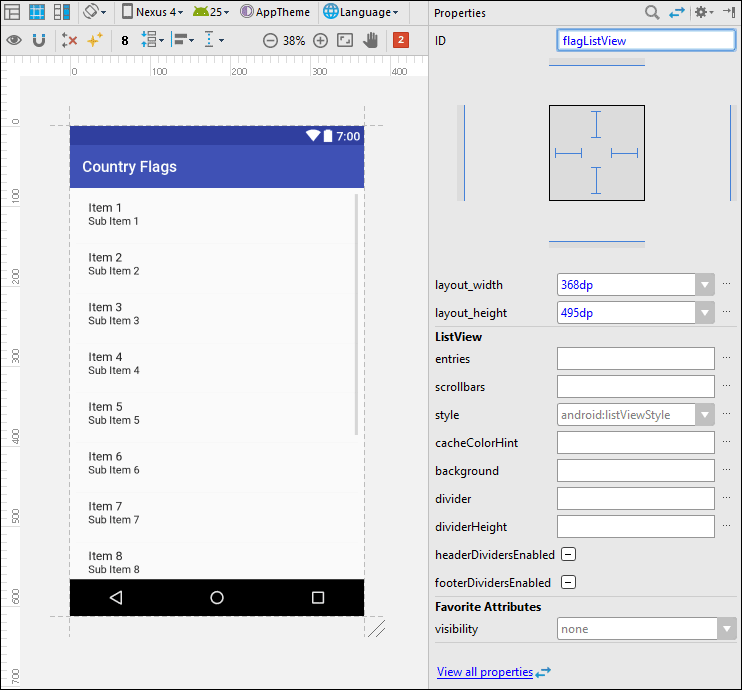
Task: Open the Pack widgets dropdown
Action: 152,40
